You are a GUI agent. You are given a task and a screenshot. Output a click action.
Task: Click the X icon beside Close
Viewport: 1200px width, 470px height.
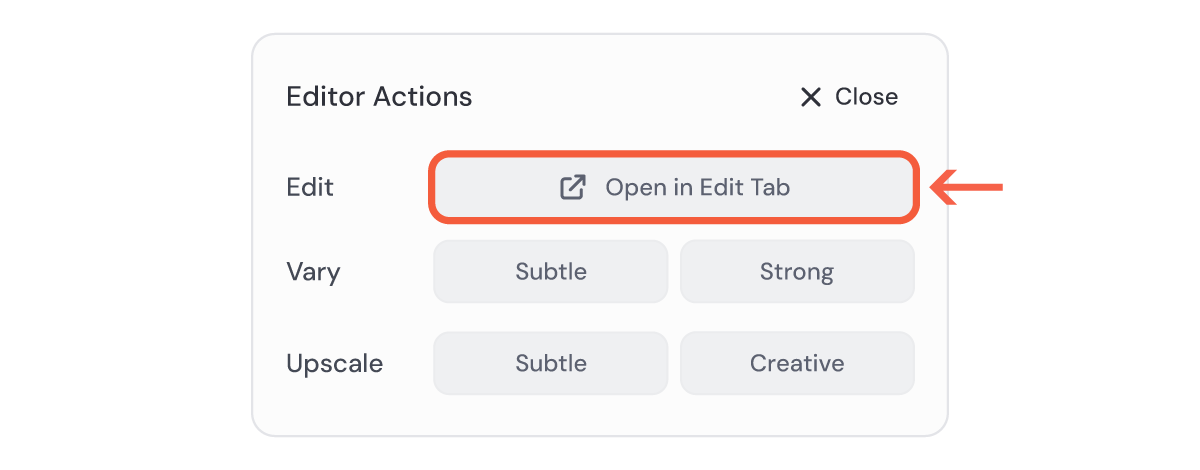point(810,97)
